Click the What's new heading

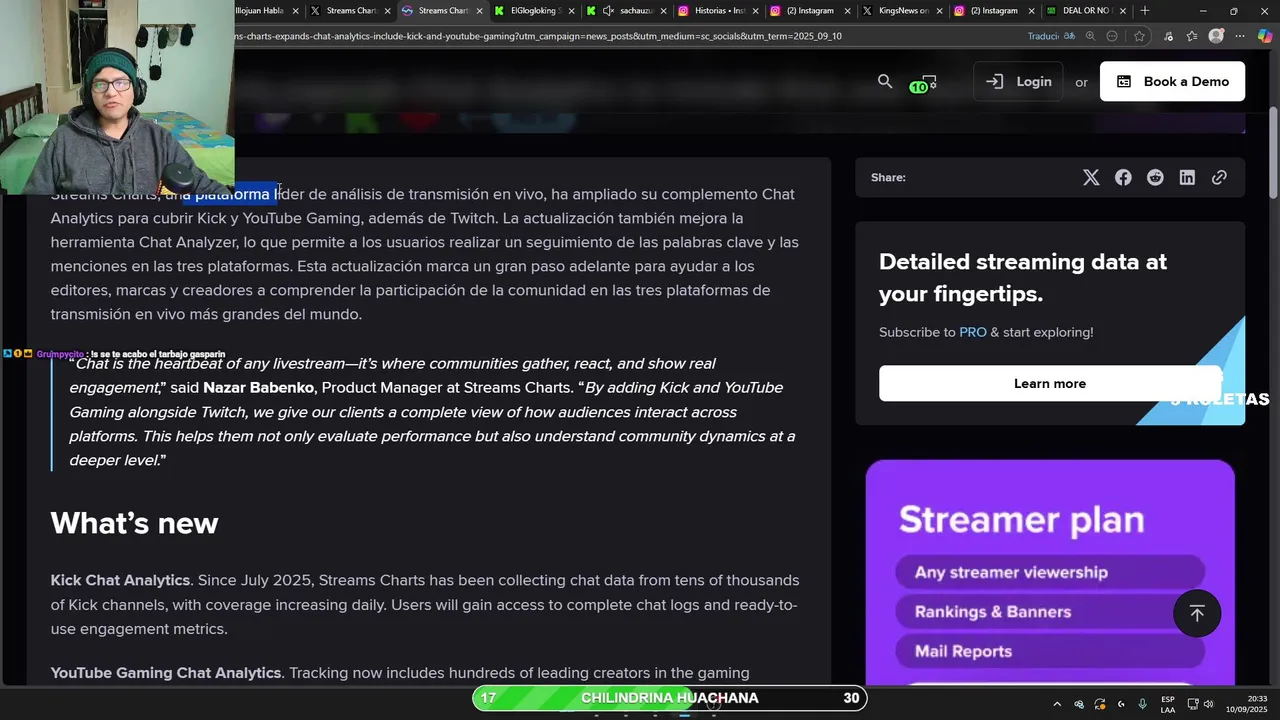(134, 523)
